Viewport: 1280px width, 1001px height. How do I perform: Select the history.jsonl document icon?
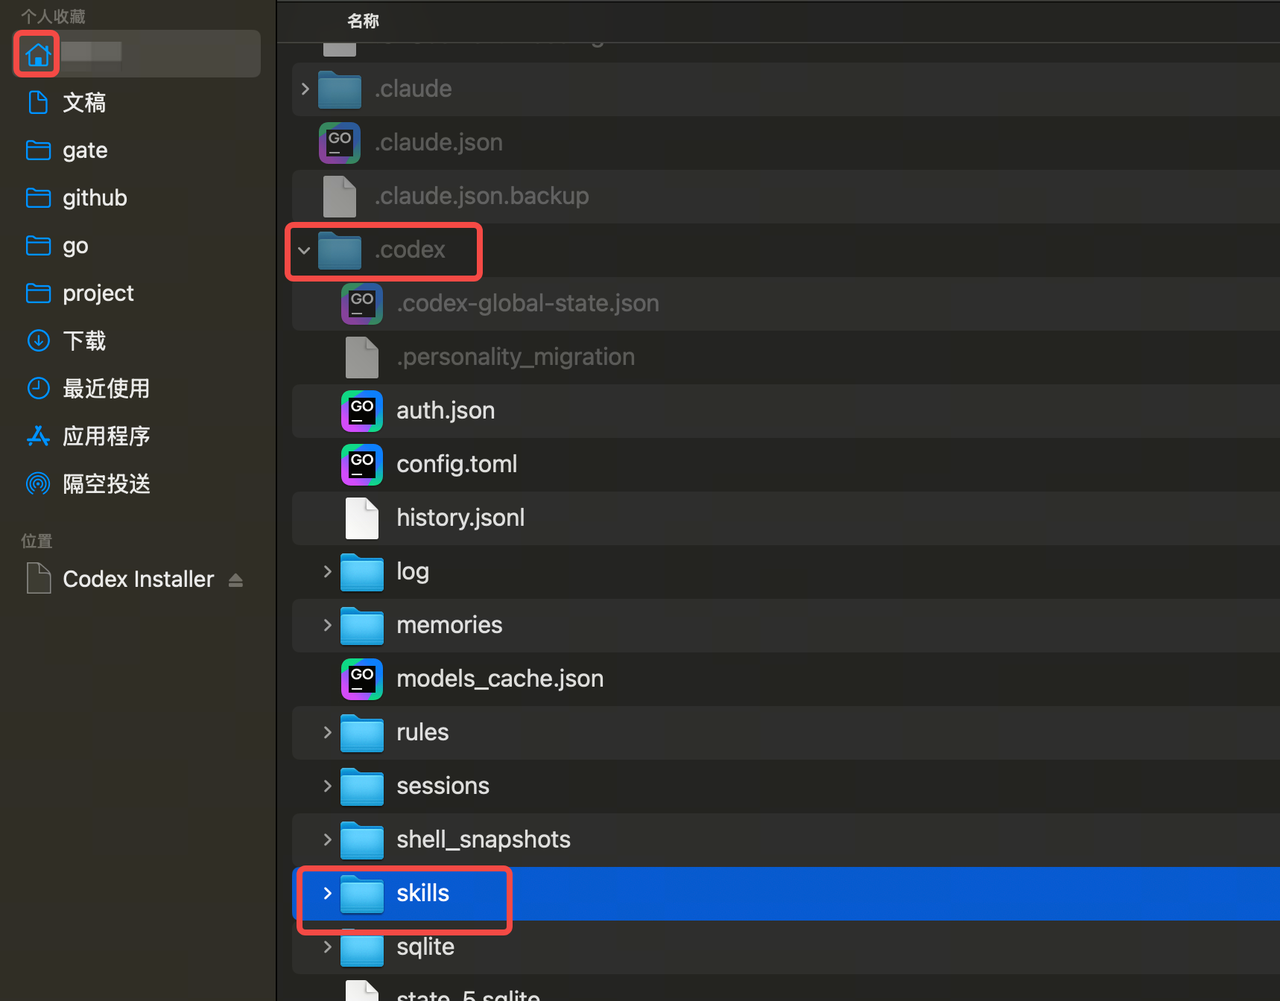click(361, 518)
